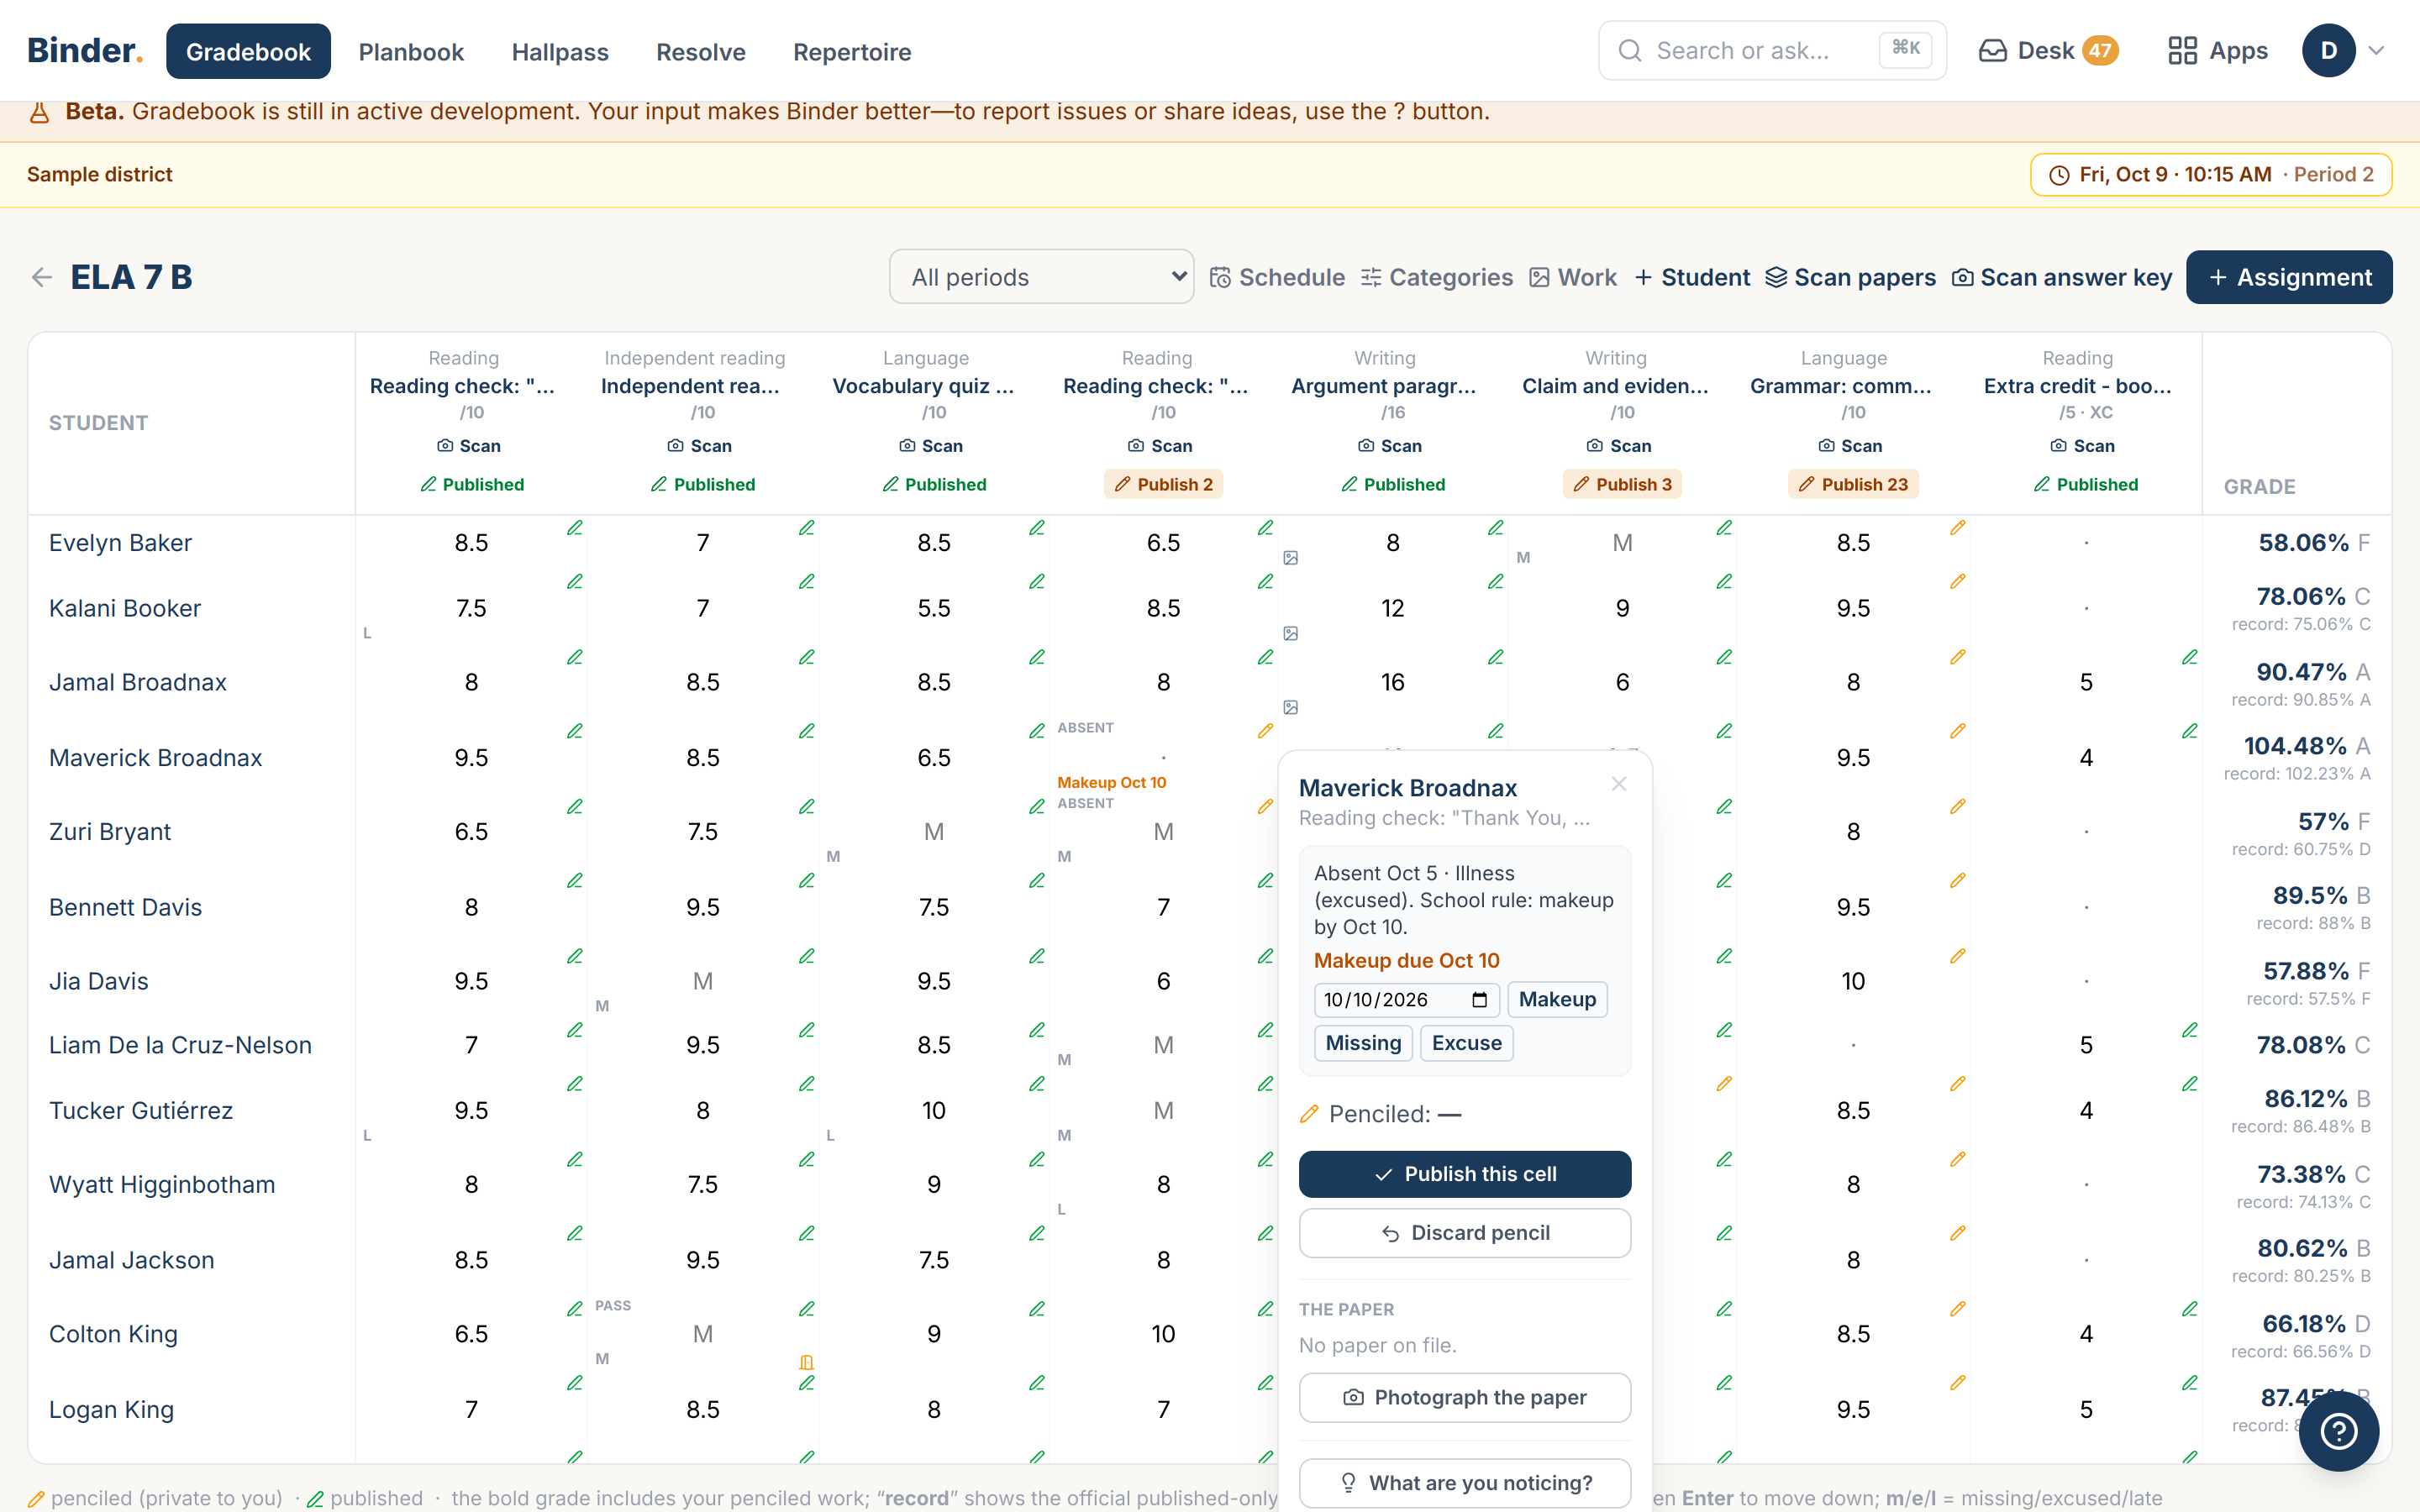Viewport: 2420px width, 1512px height.
Task: Close the Maverick Broadnax popup
Action: point(1619,784)
